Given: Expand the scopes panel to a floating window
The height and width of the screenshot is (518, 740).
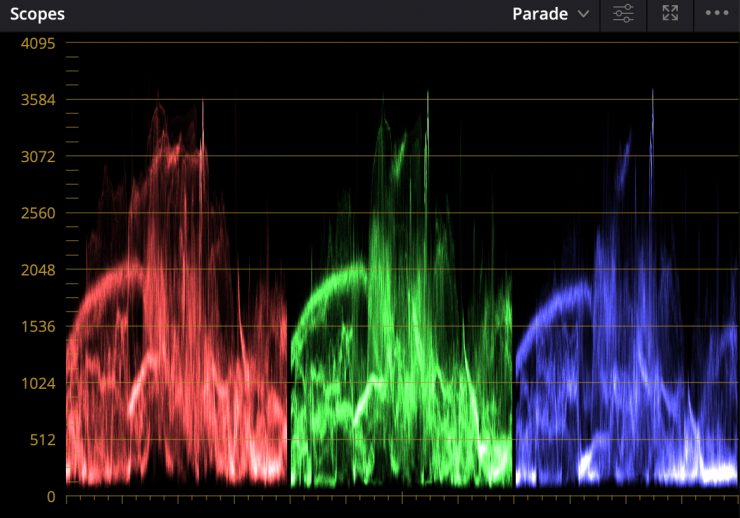Looking at the screenshot, I should click(670, 14).
